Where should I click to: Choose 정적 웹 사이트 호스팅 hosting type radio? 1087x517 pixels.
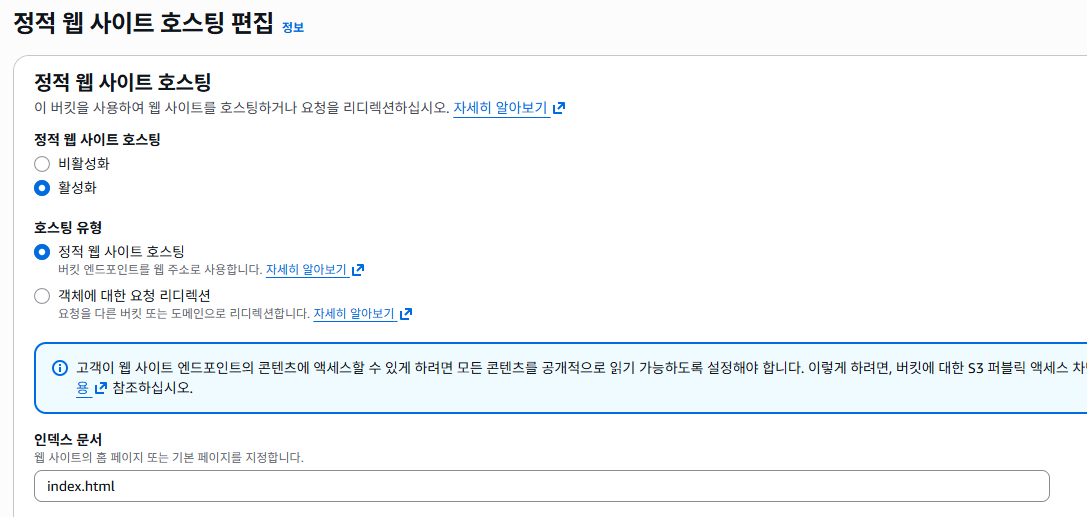[42, 252]
